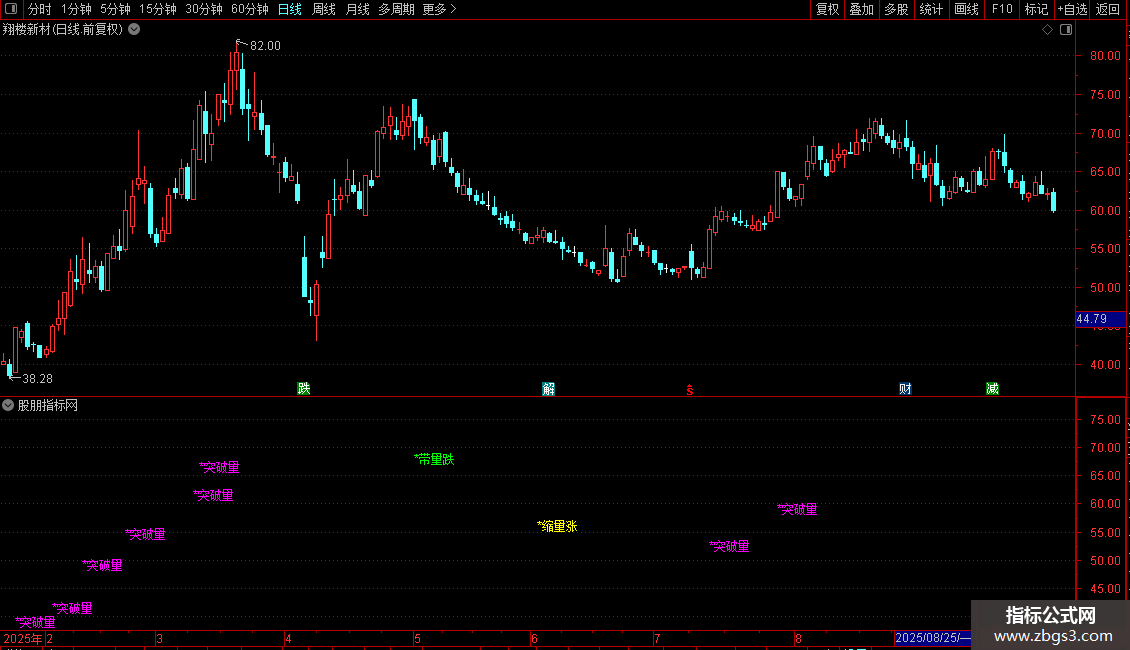Click the 翔楼新材(日线.前复权) chart title
This screenshot has height=650, width=1130.
63,30
